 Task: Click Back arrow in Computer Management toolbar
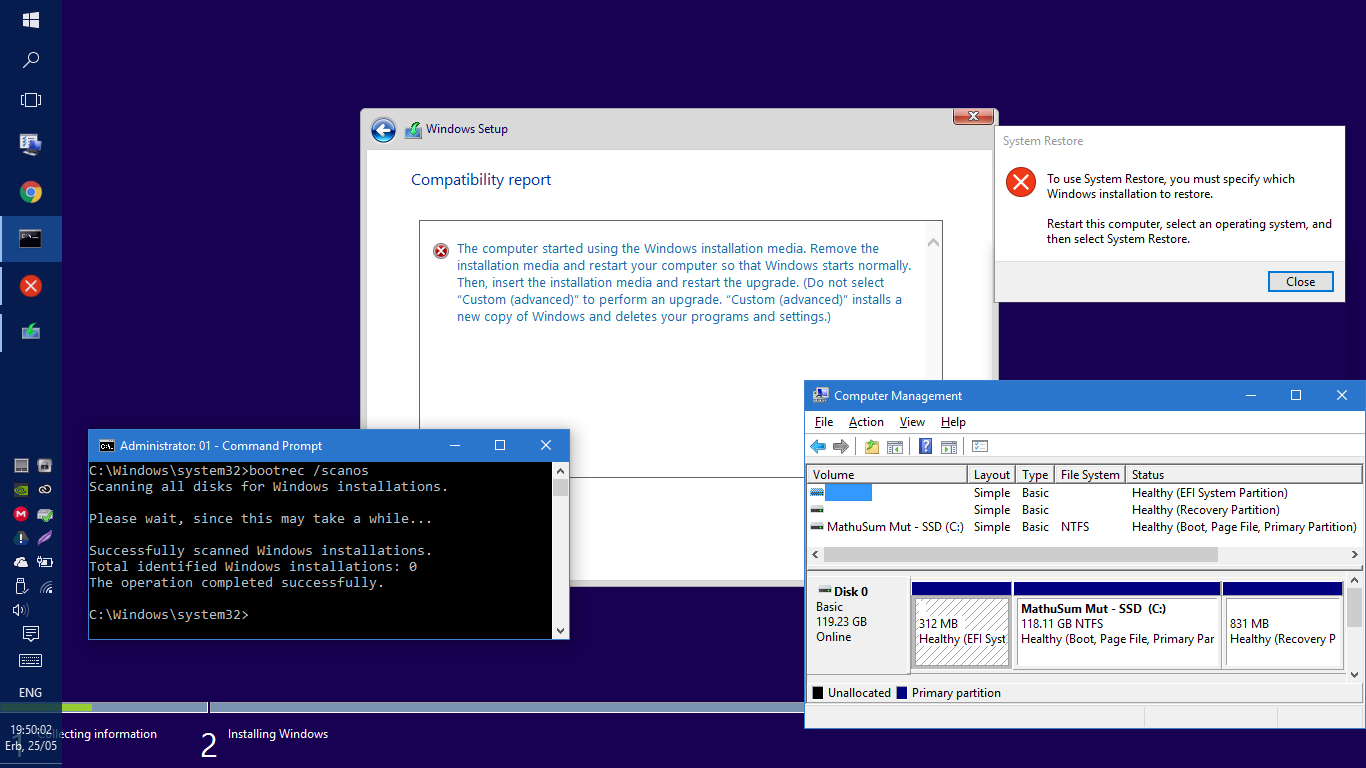pyautogui.click(x=818, y=446)
